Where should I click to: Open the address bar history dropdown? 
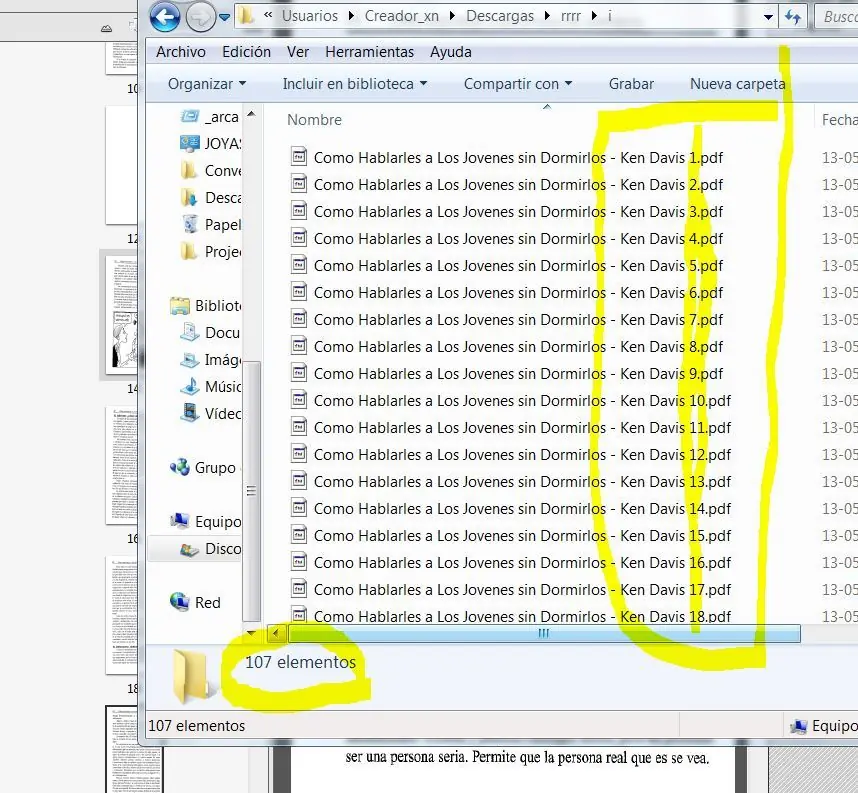768,17
